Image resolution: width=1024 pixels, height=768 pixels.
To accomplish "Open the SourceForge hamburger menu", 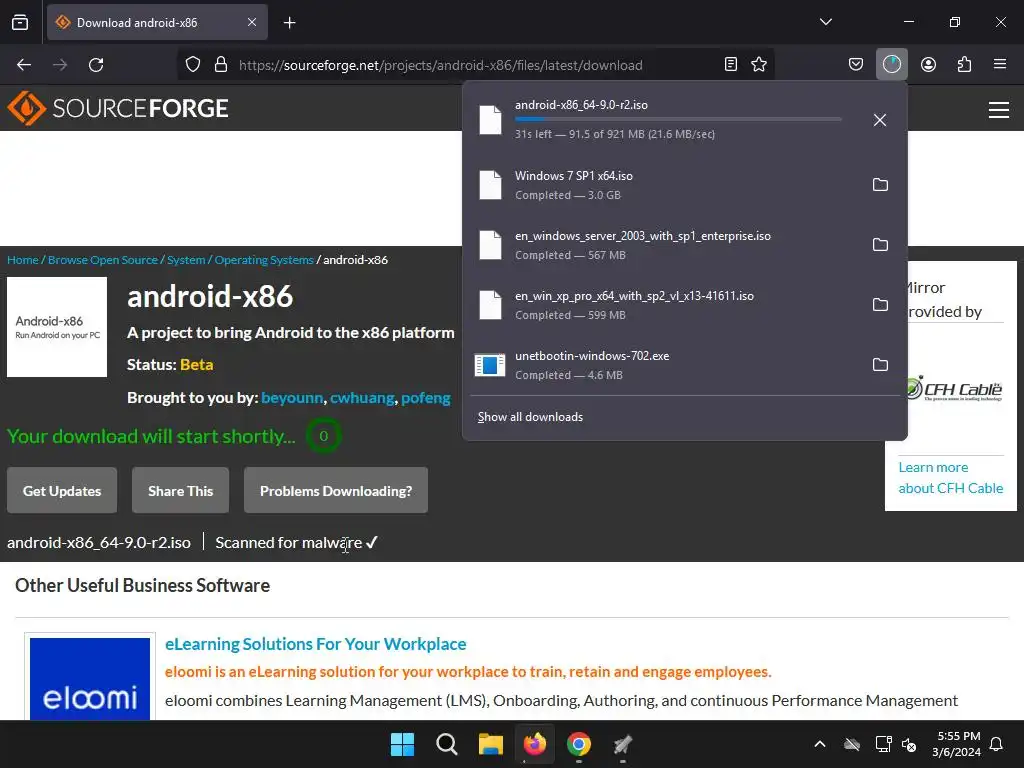I will (x=999, y=110).
